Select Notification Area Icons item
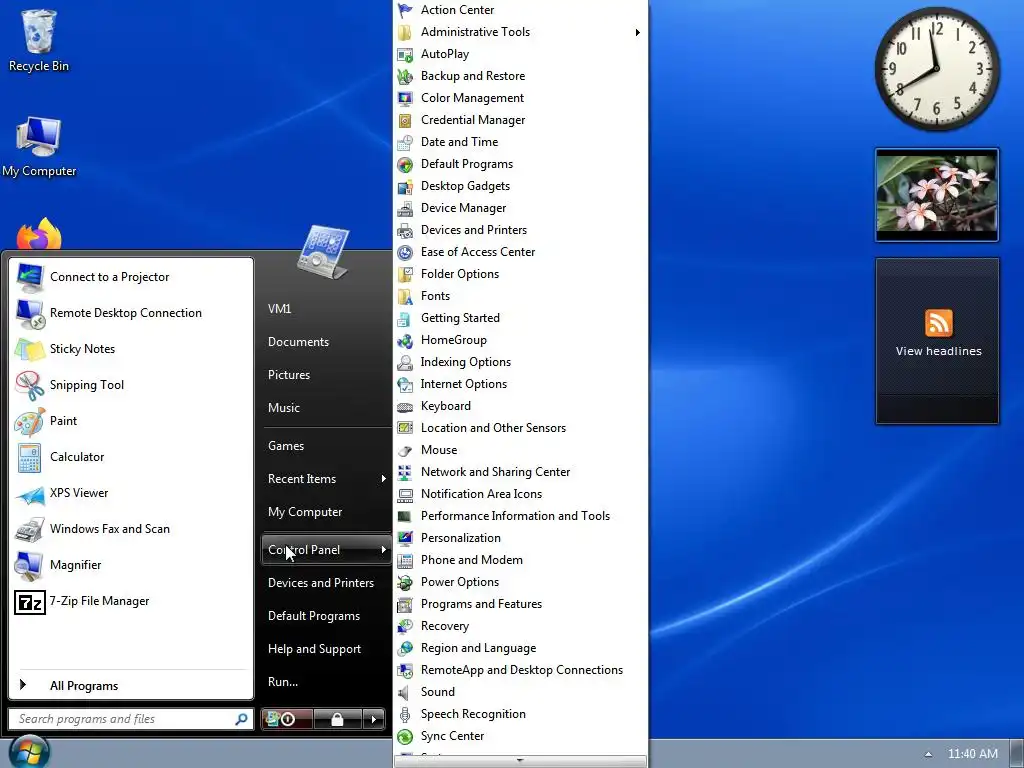1024x768 pixels. click(x=481, y=494)
